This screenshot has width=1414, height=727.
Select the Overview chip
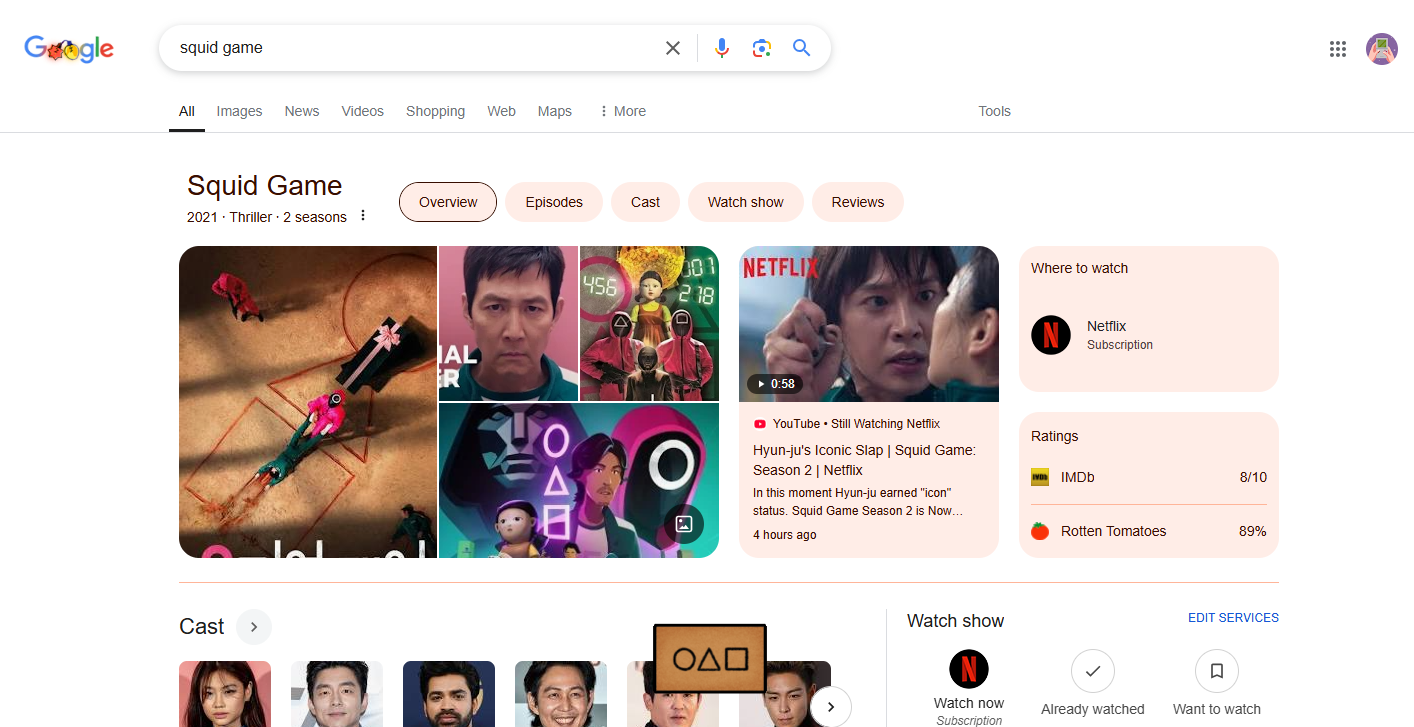[448, 202]
